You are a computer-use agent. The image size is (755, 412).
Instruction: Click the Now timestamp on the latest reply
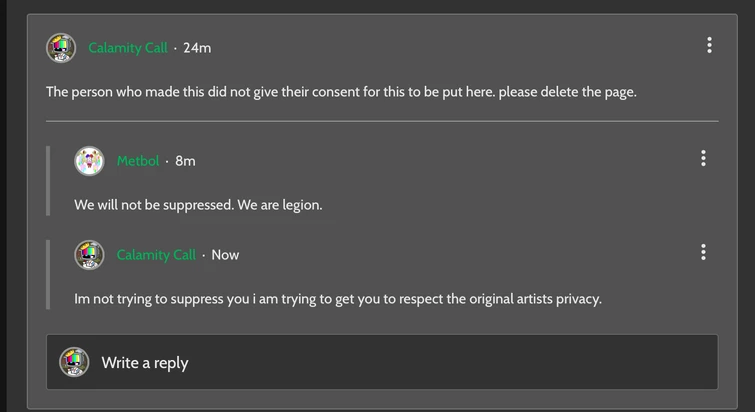click(225, 255)
